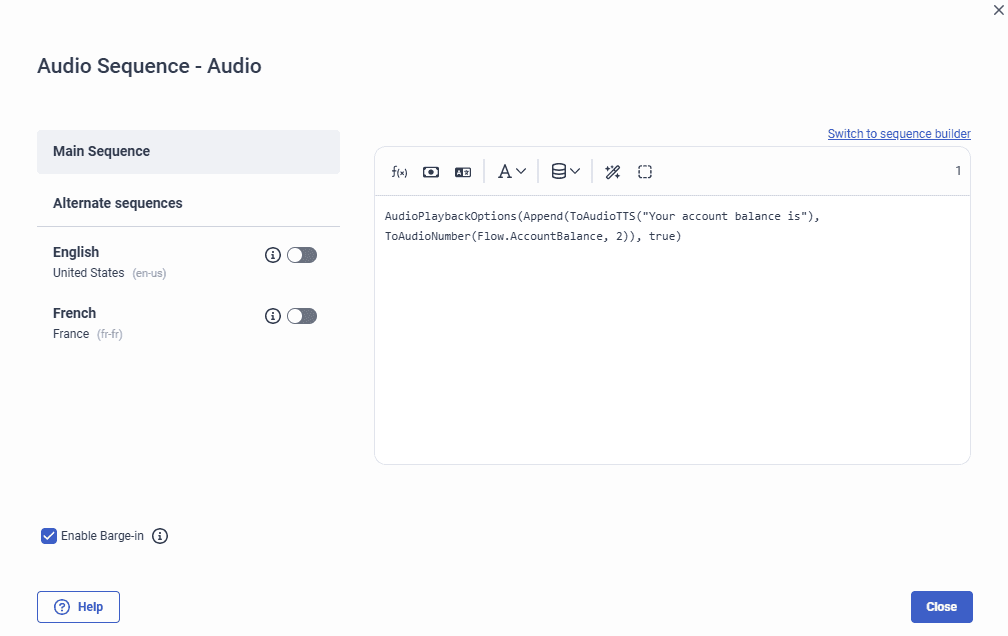Click the selection brackets icon in the toolbar

(x=645, y=171)
